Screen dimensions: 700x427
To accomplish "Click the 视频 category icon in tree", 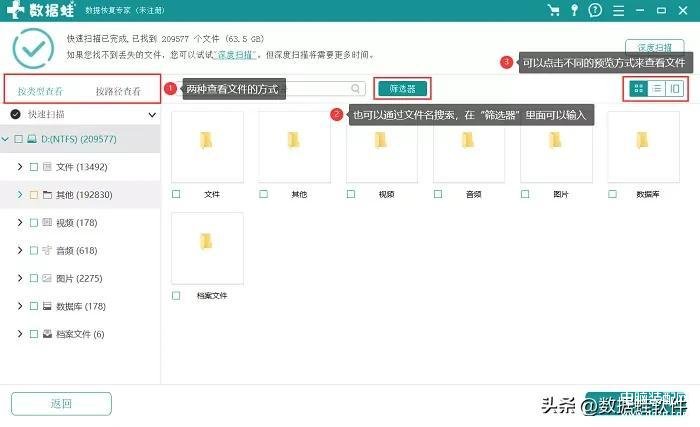I will pos(47,222).
